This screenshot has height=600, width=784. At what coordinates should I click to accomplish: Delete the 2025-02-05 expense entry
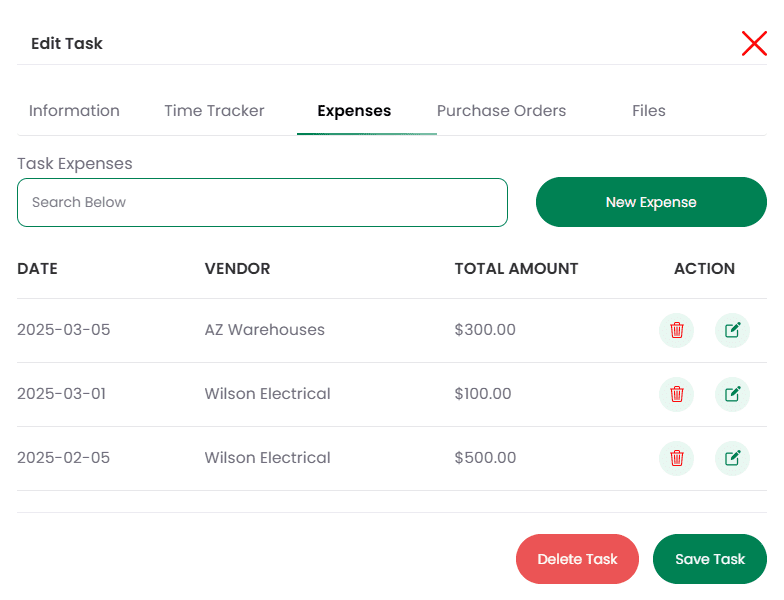(x=676, y=458)
